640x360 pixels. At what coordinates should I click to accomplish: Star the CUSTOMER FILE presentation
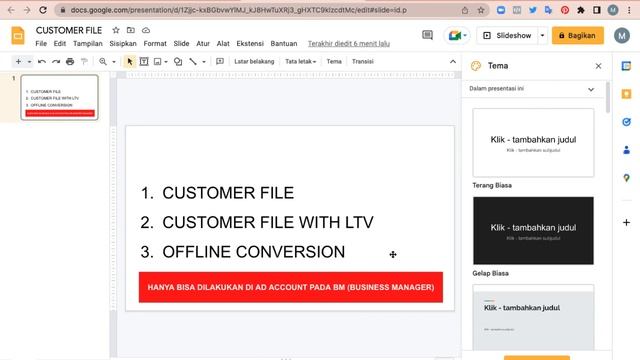point(116,30)
